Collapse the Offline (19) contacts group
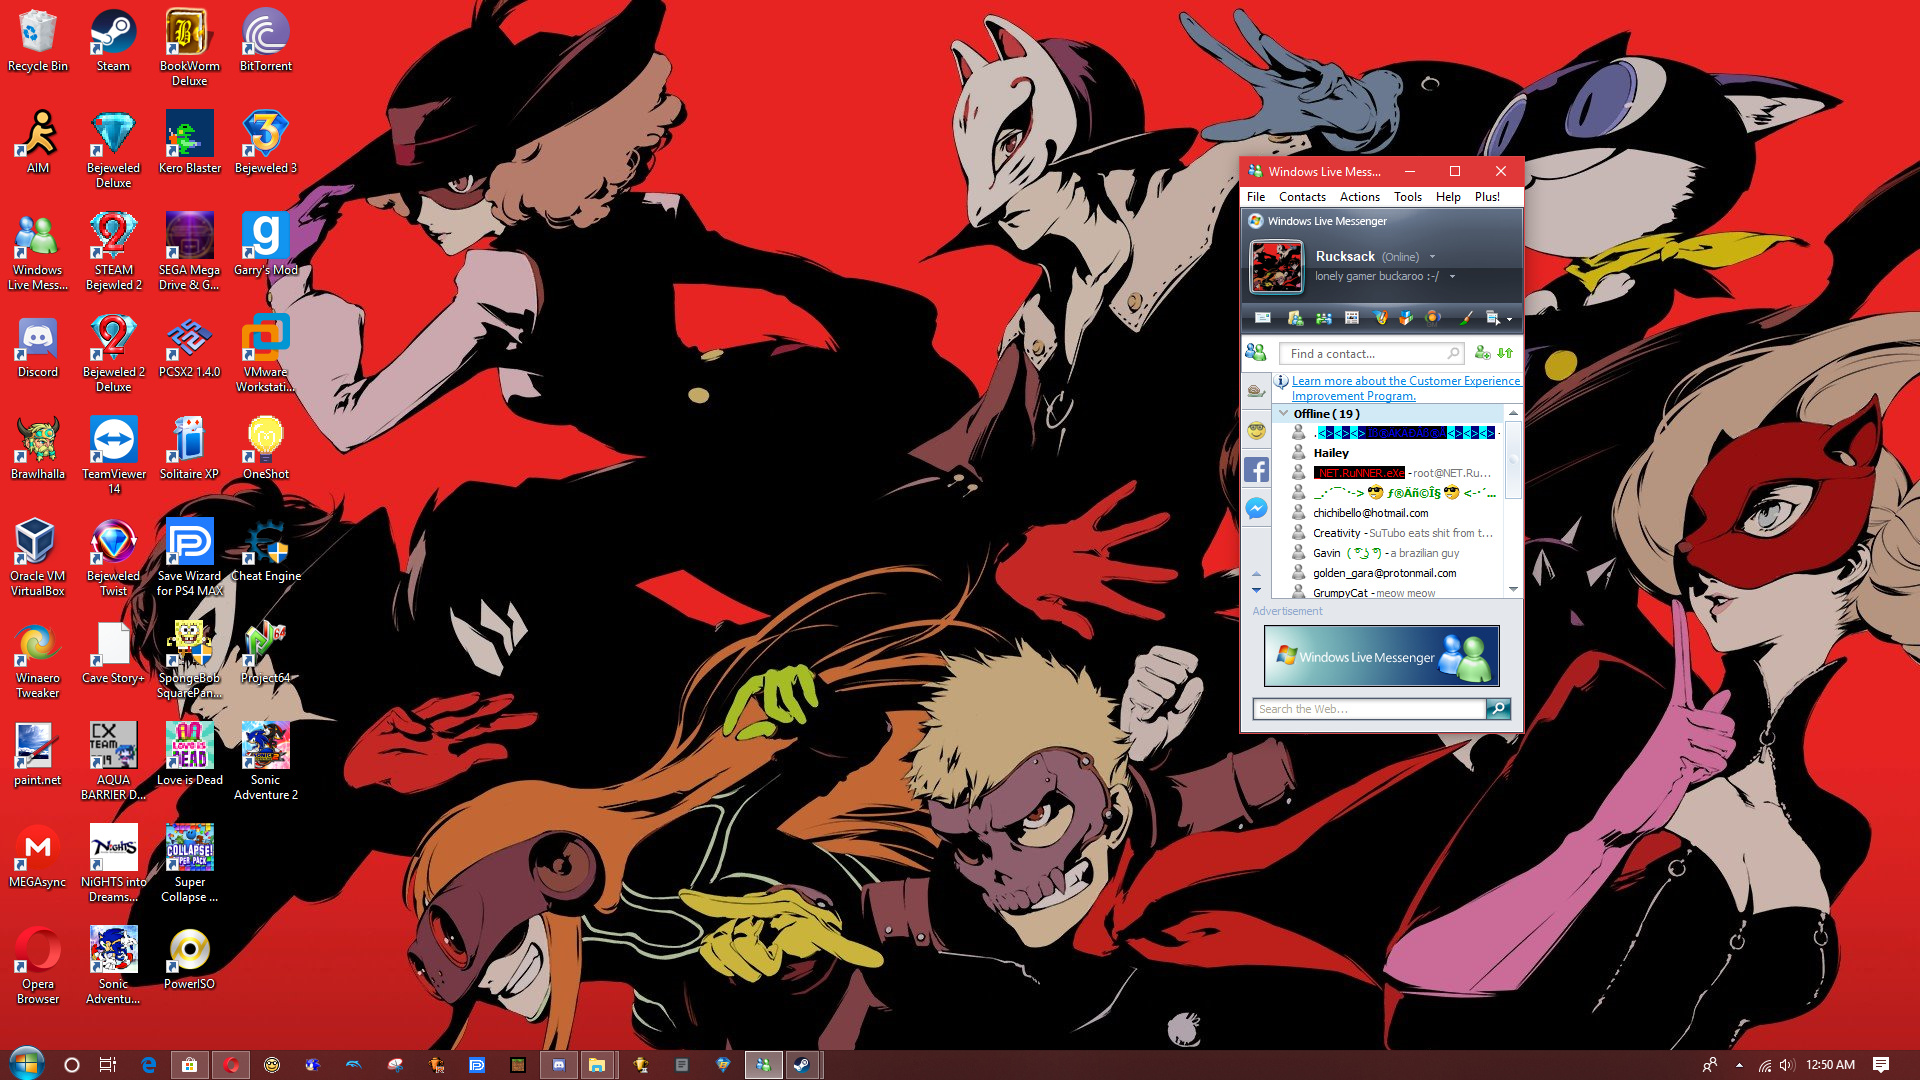Viewport: 1920px width, 1080px height. (1284, 413)
